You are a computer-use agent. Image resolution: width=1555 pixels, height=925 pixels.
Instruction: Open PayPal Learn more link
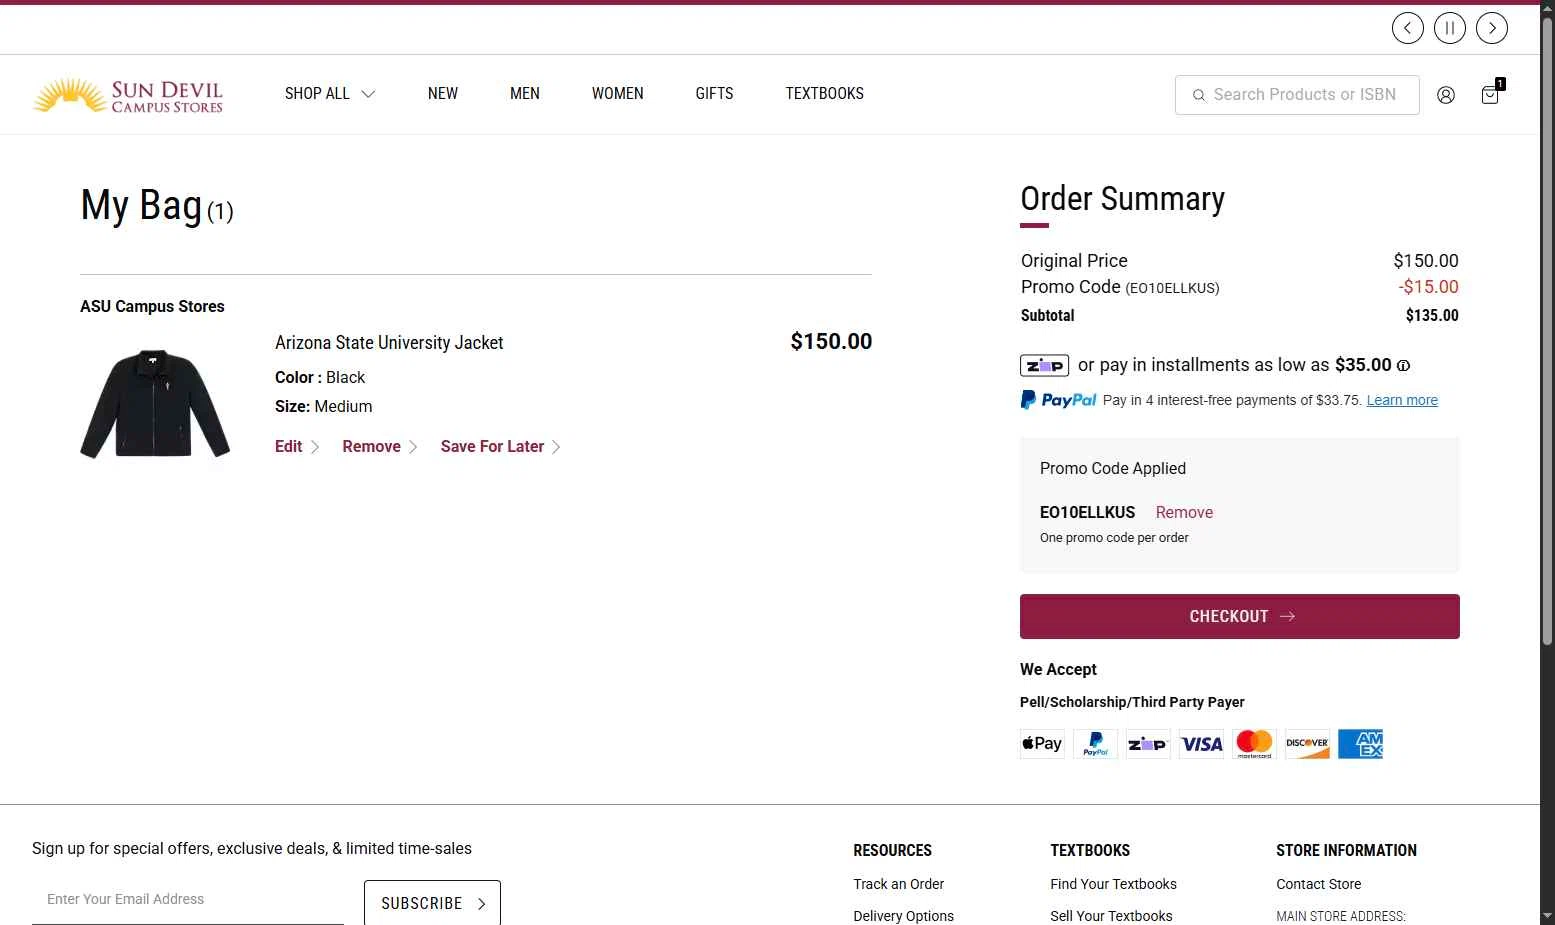point(1402,400)
